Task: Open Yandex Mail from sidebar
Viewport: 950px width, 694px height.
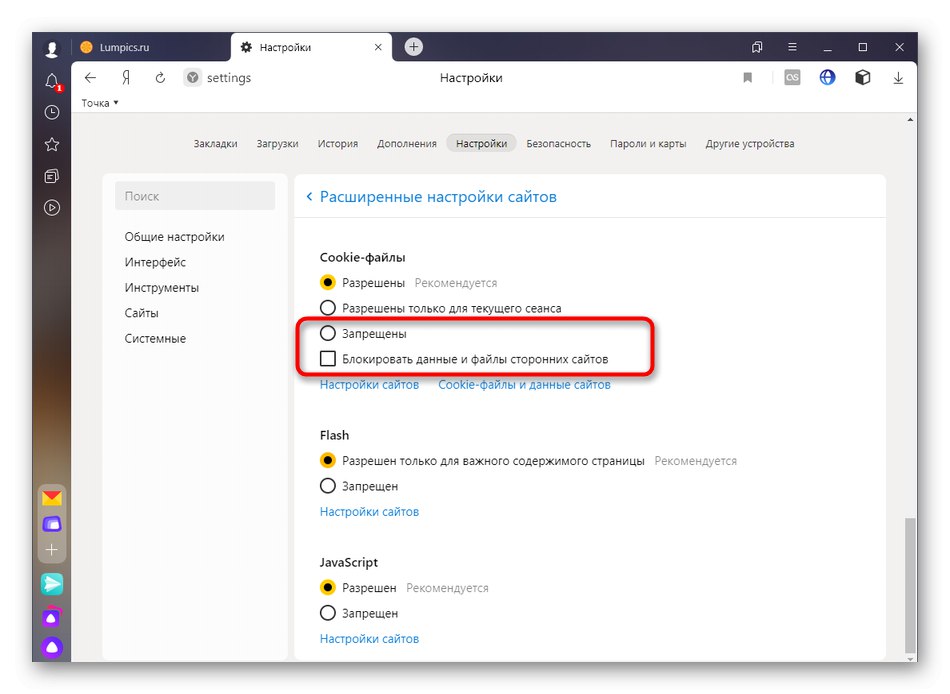Action: pos(52,498)
